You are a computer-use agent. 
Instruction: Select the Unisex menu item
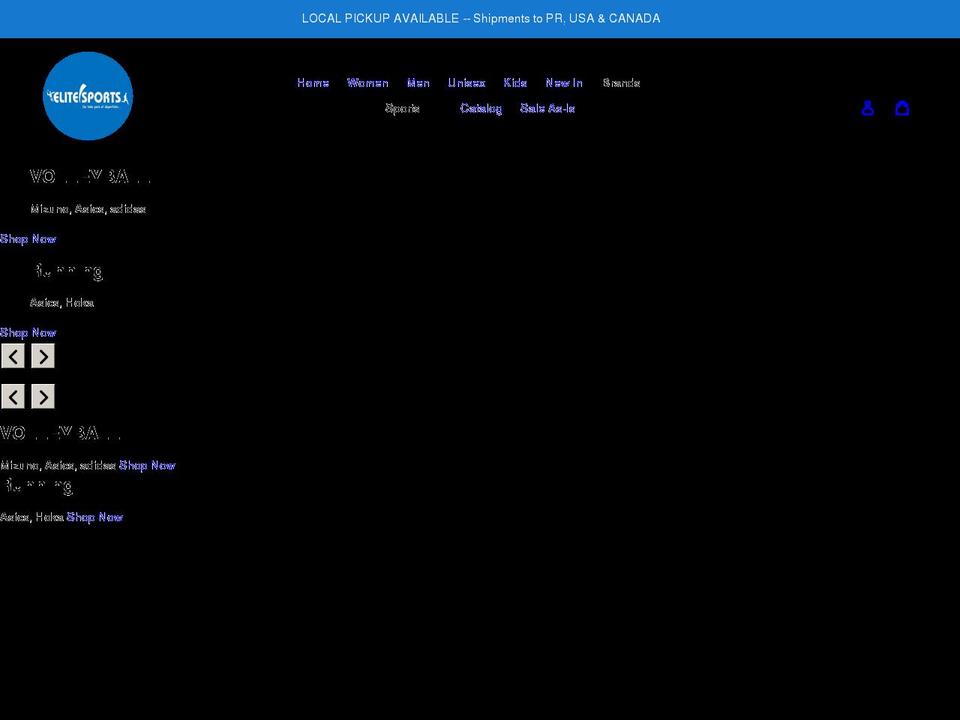(x=467, y=83)
